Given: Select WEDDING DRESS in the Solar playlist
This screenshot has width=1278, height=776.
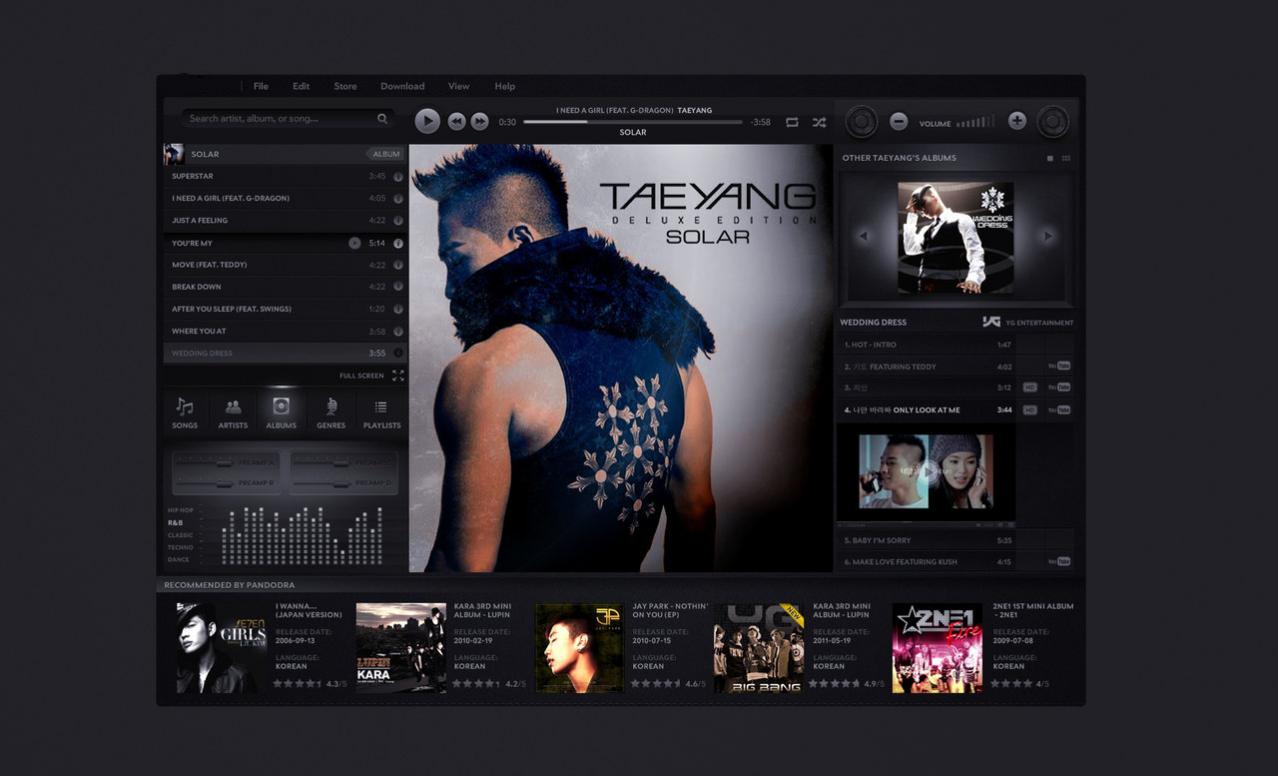Looking at the screenshot, I should pos(285,353).
